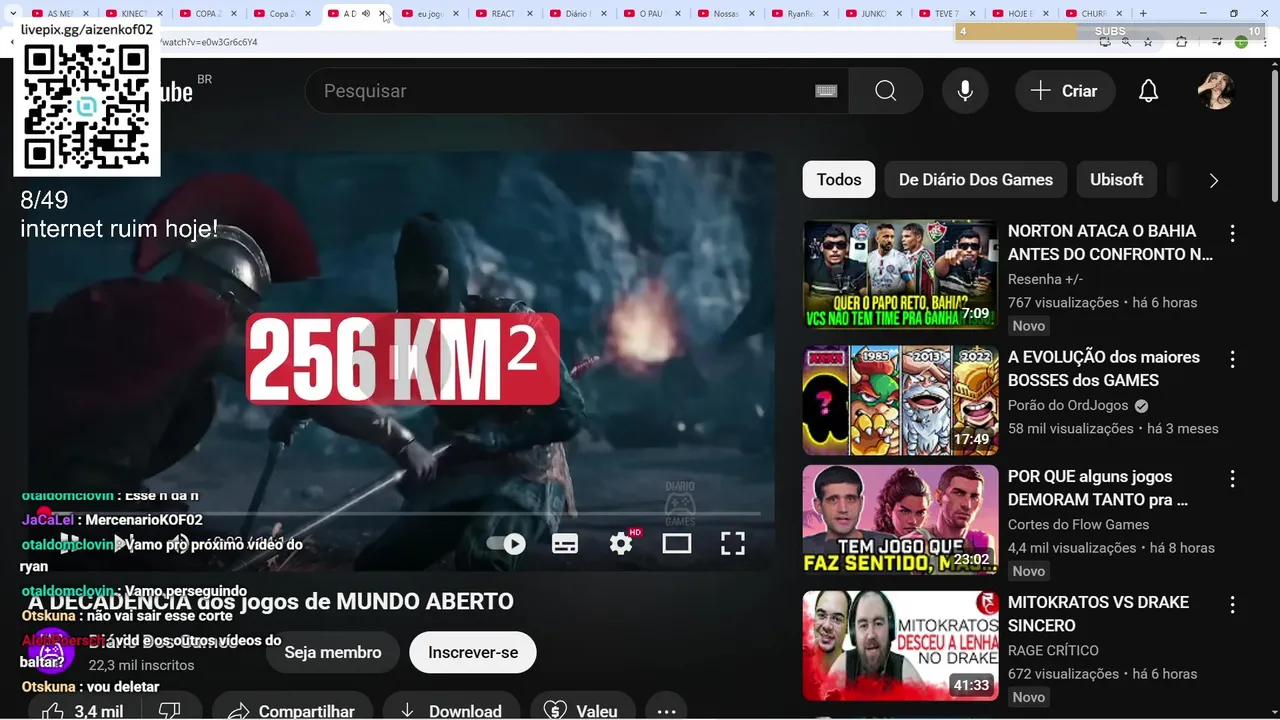Open title POR QUE alguns jogos DEMORAM TANTO

[x=1098, y=488]
